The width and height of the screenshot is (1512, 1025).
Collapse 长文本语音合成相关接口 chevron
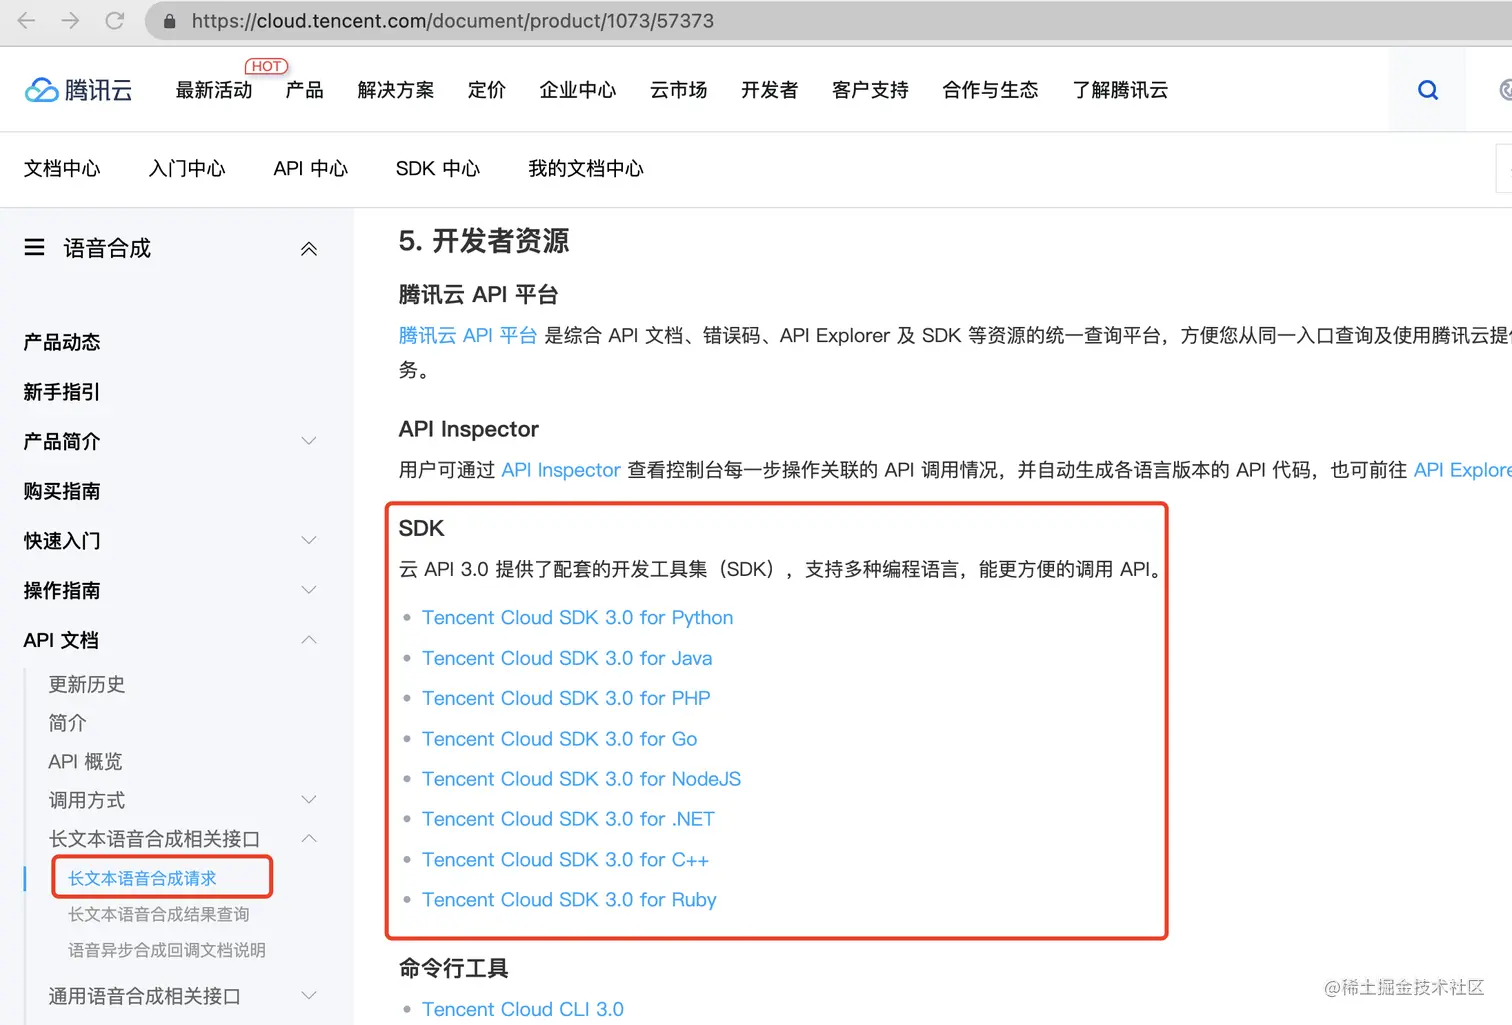(309, 839)
